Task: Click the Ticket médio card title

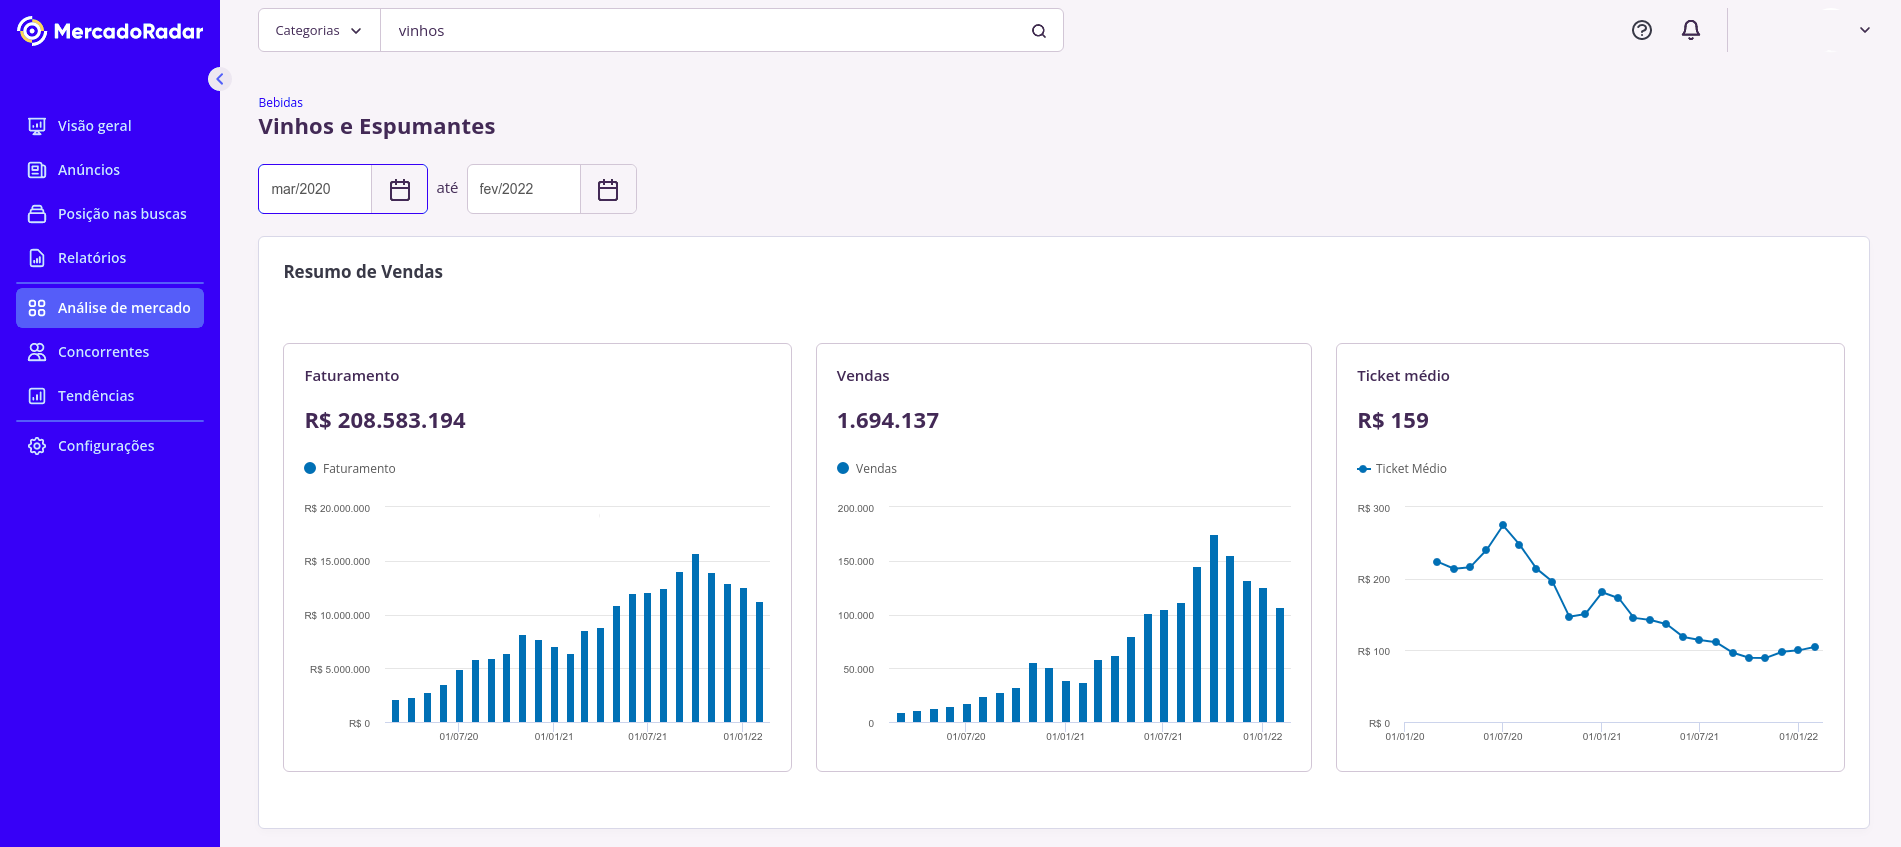Action: (1403, 376)
